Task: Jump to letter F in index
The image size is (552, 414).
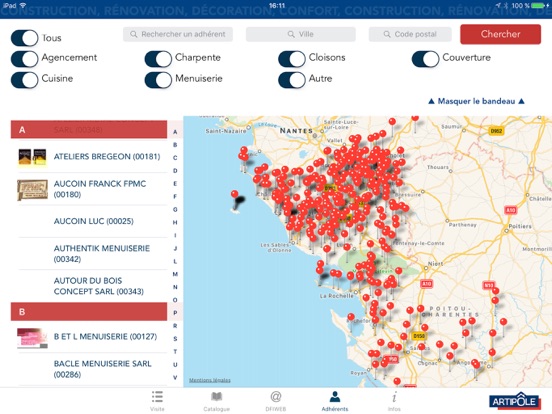Action: (175, 196)
